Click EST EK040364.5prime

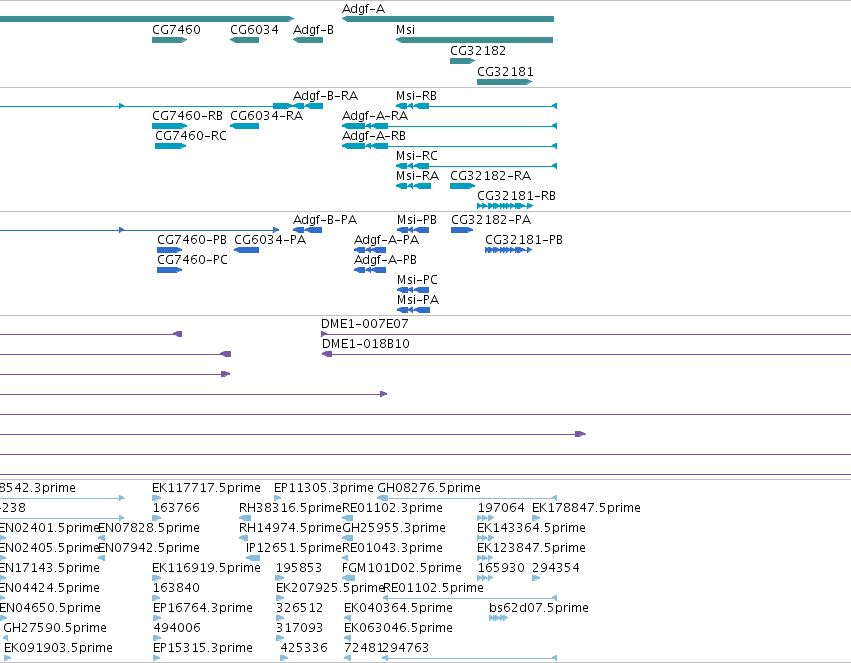click(398, 608)
